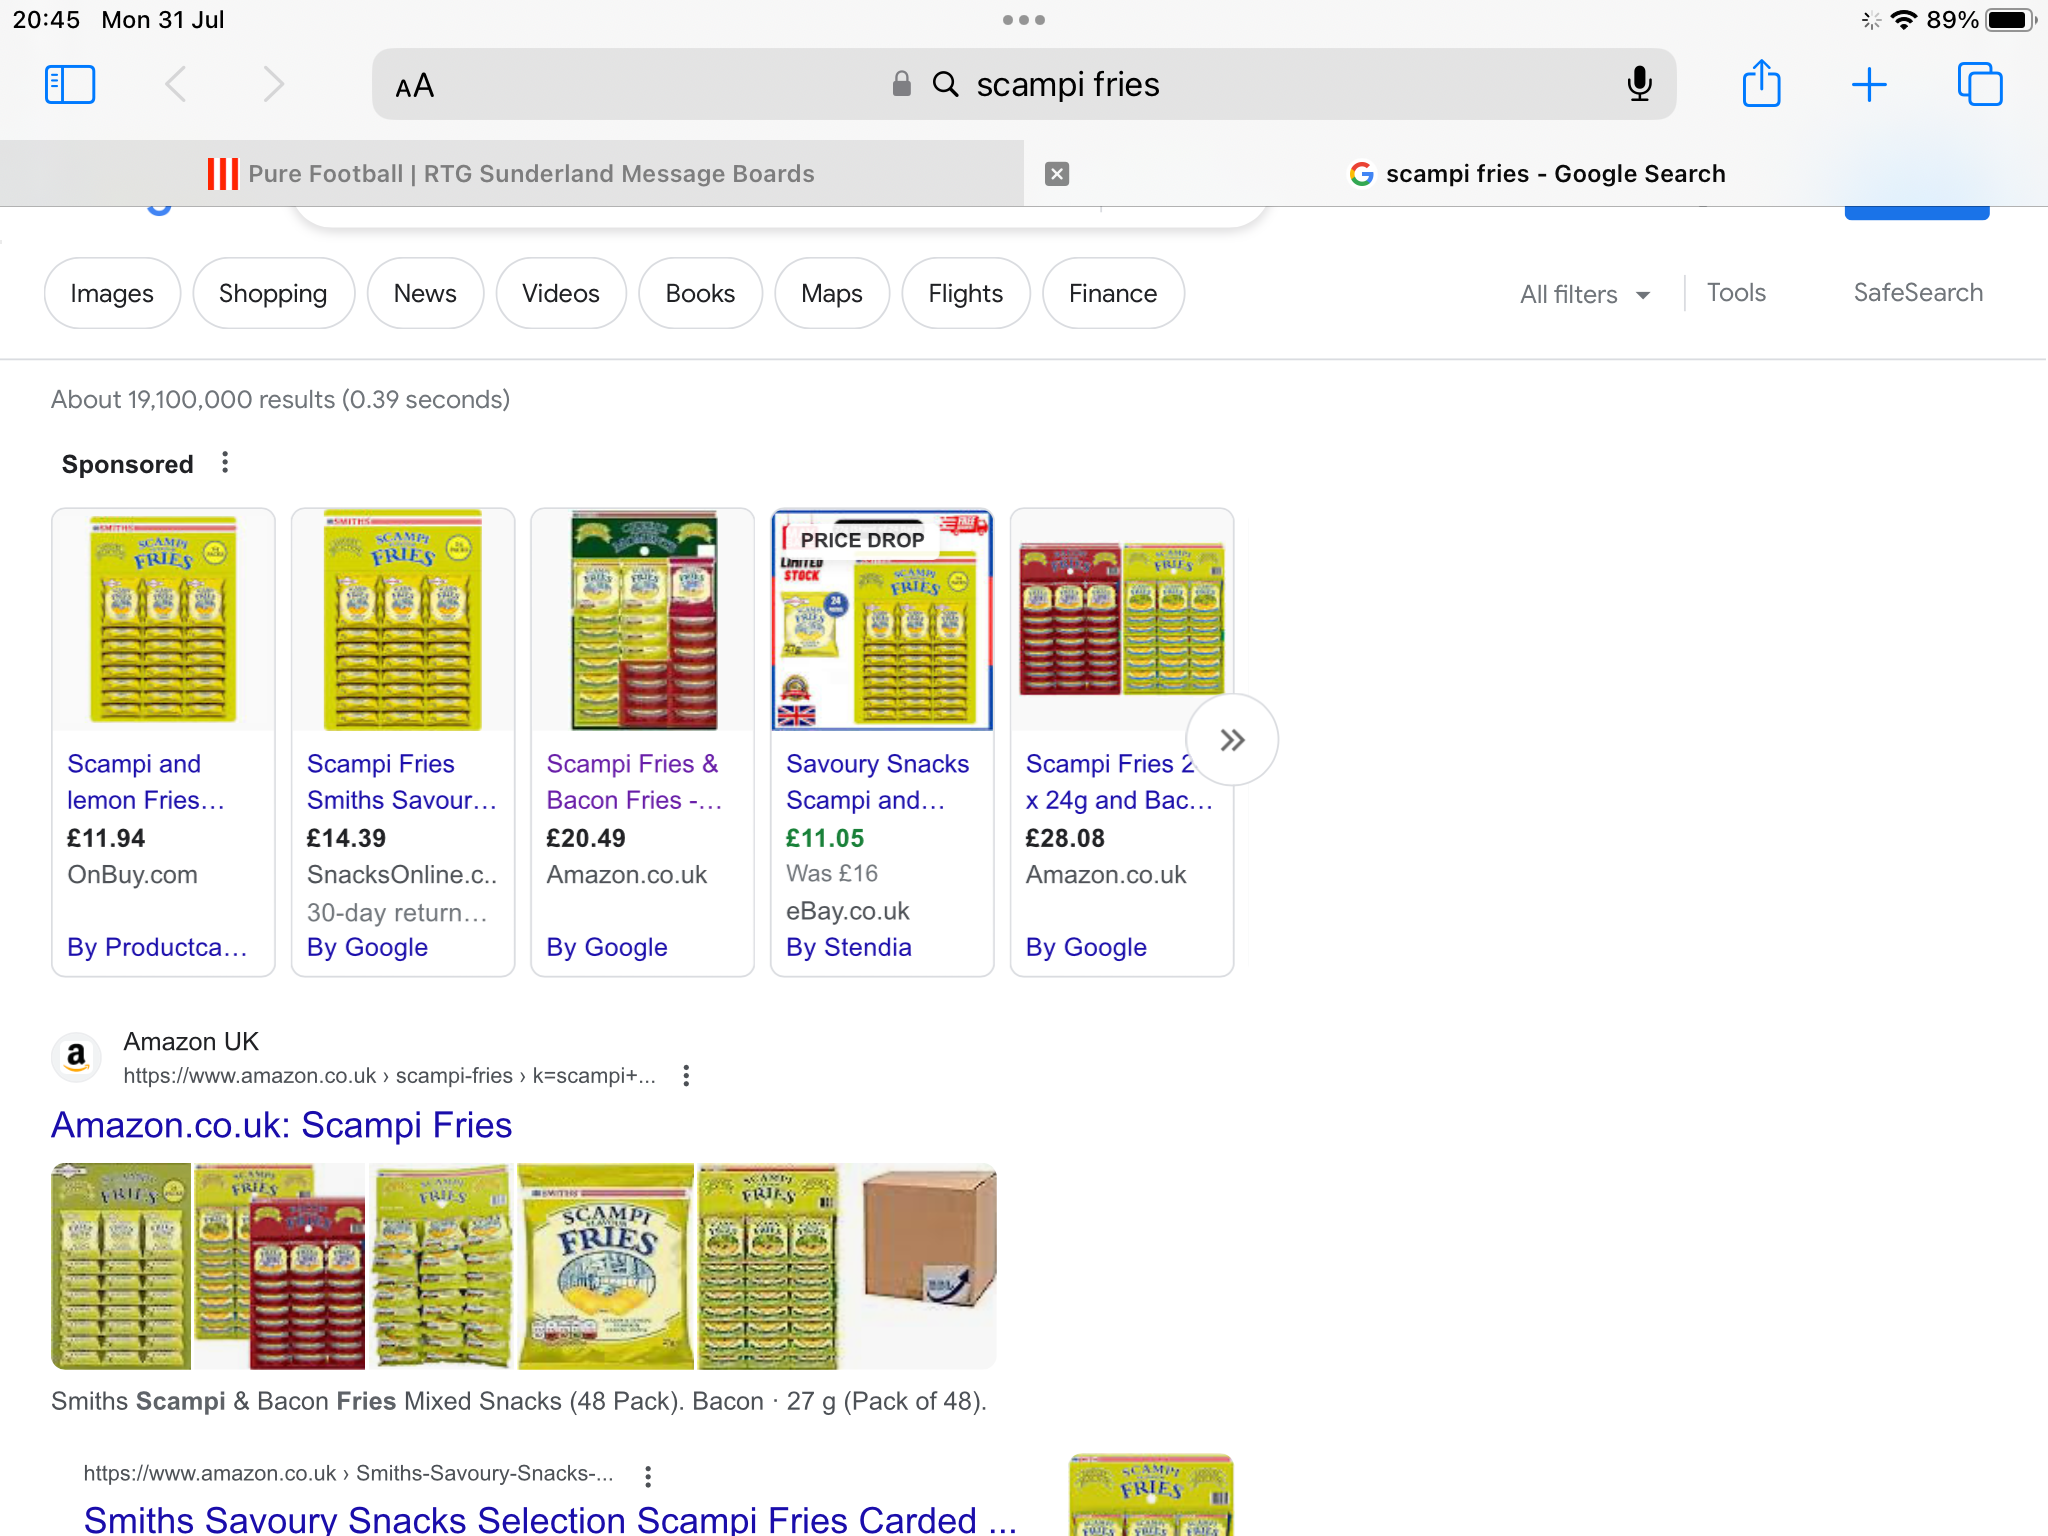Open Amazon UK result options menu
This screenshot has height=1536, width=2048.
(x=686, y=1076)
